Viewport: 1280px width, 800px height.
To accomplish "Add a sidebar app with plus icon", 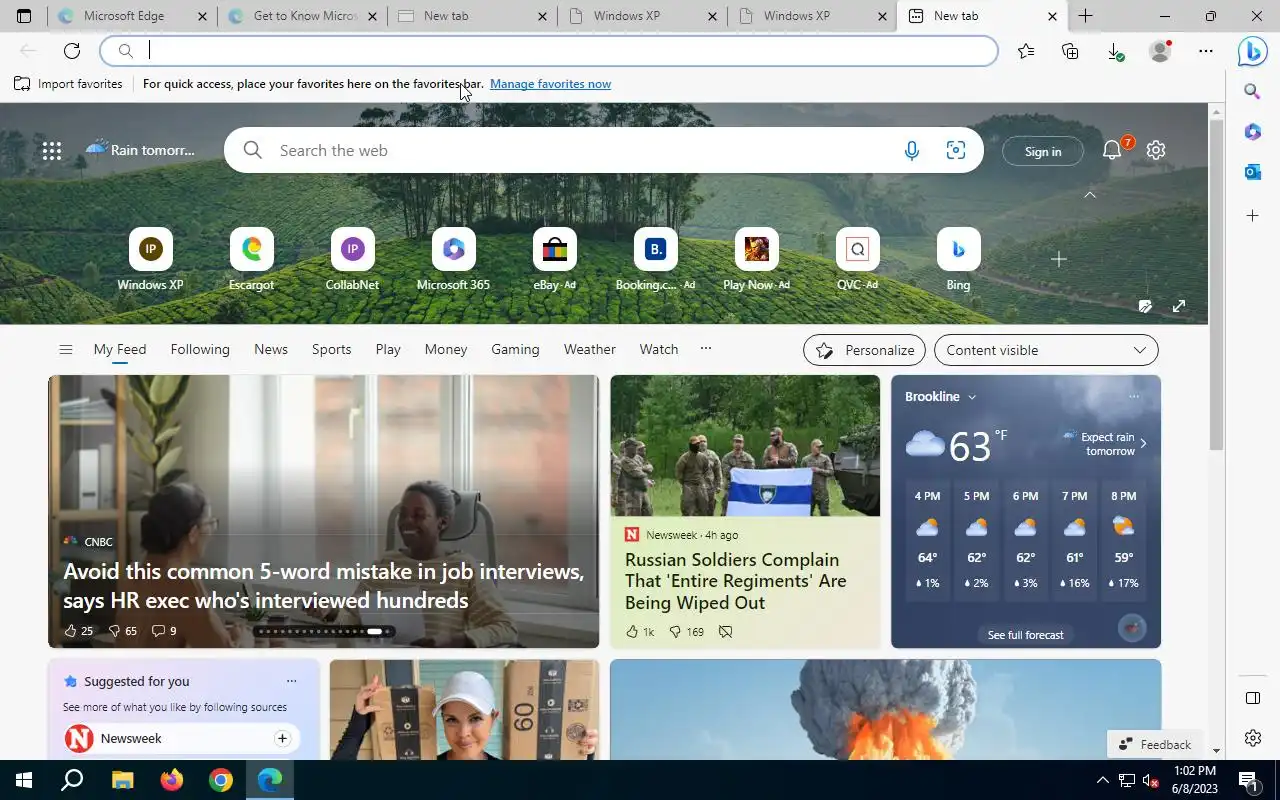I will coord(1252,215).
